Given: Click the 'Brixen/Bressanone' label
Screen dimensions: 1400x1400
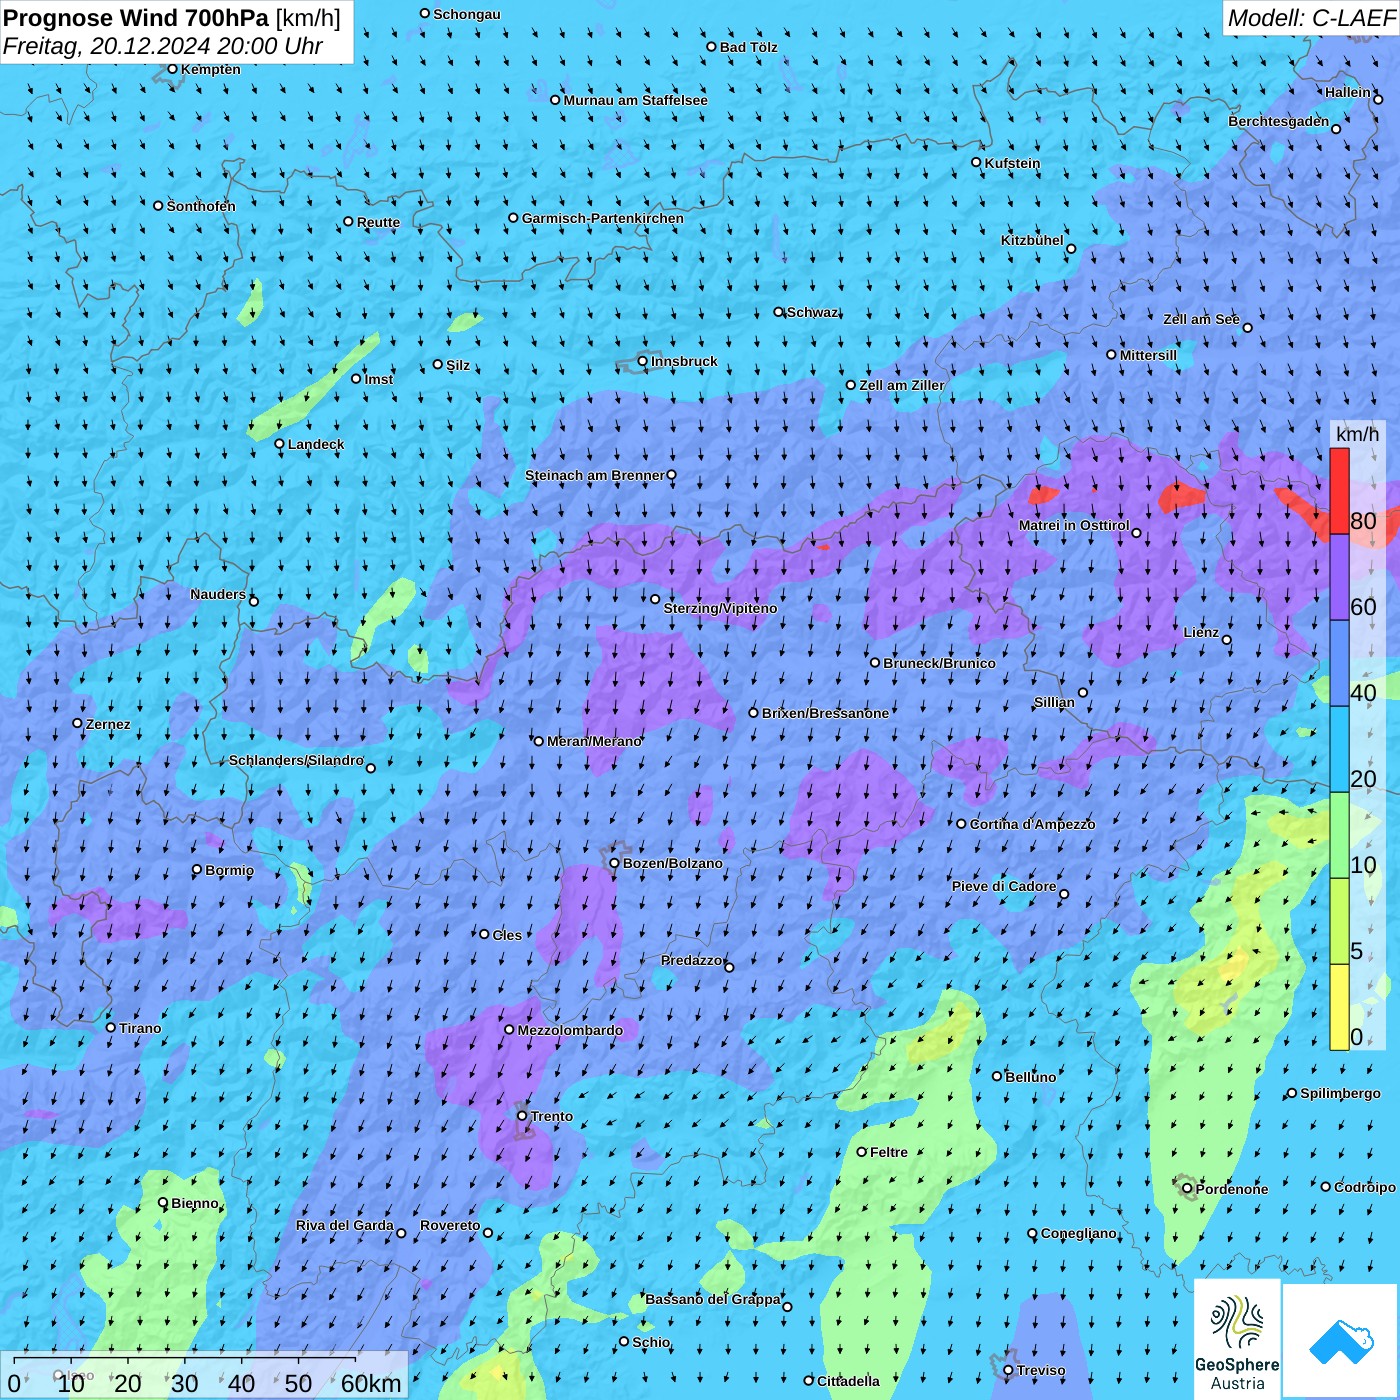Looking at the screenshot, I should click(825, 713).
